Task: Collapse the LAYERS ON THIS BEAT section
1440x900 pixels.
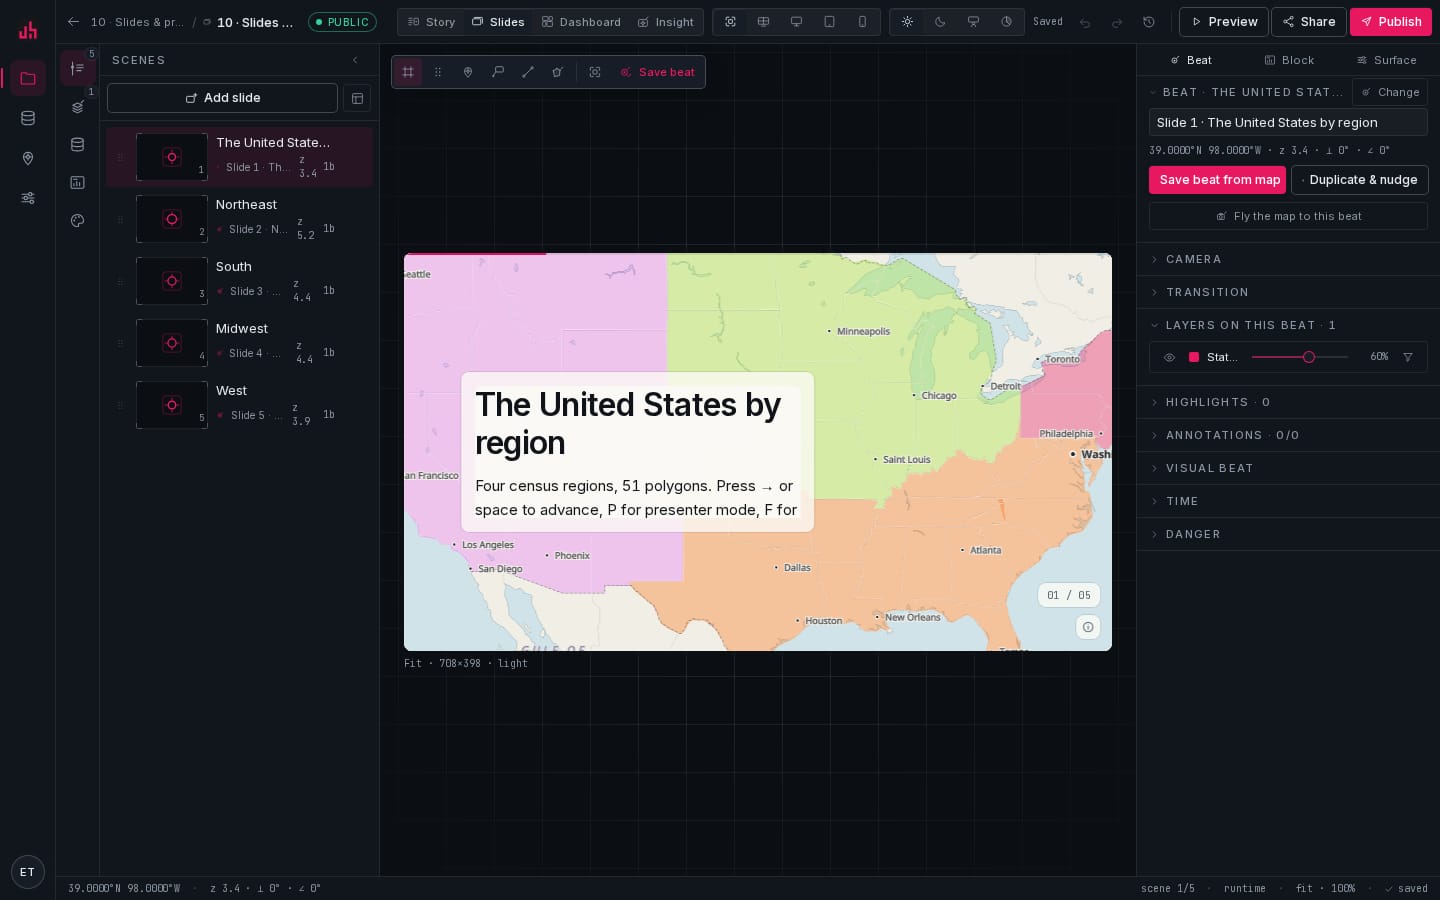Action: (x=1288, y=325)
